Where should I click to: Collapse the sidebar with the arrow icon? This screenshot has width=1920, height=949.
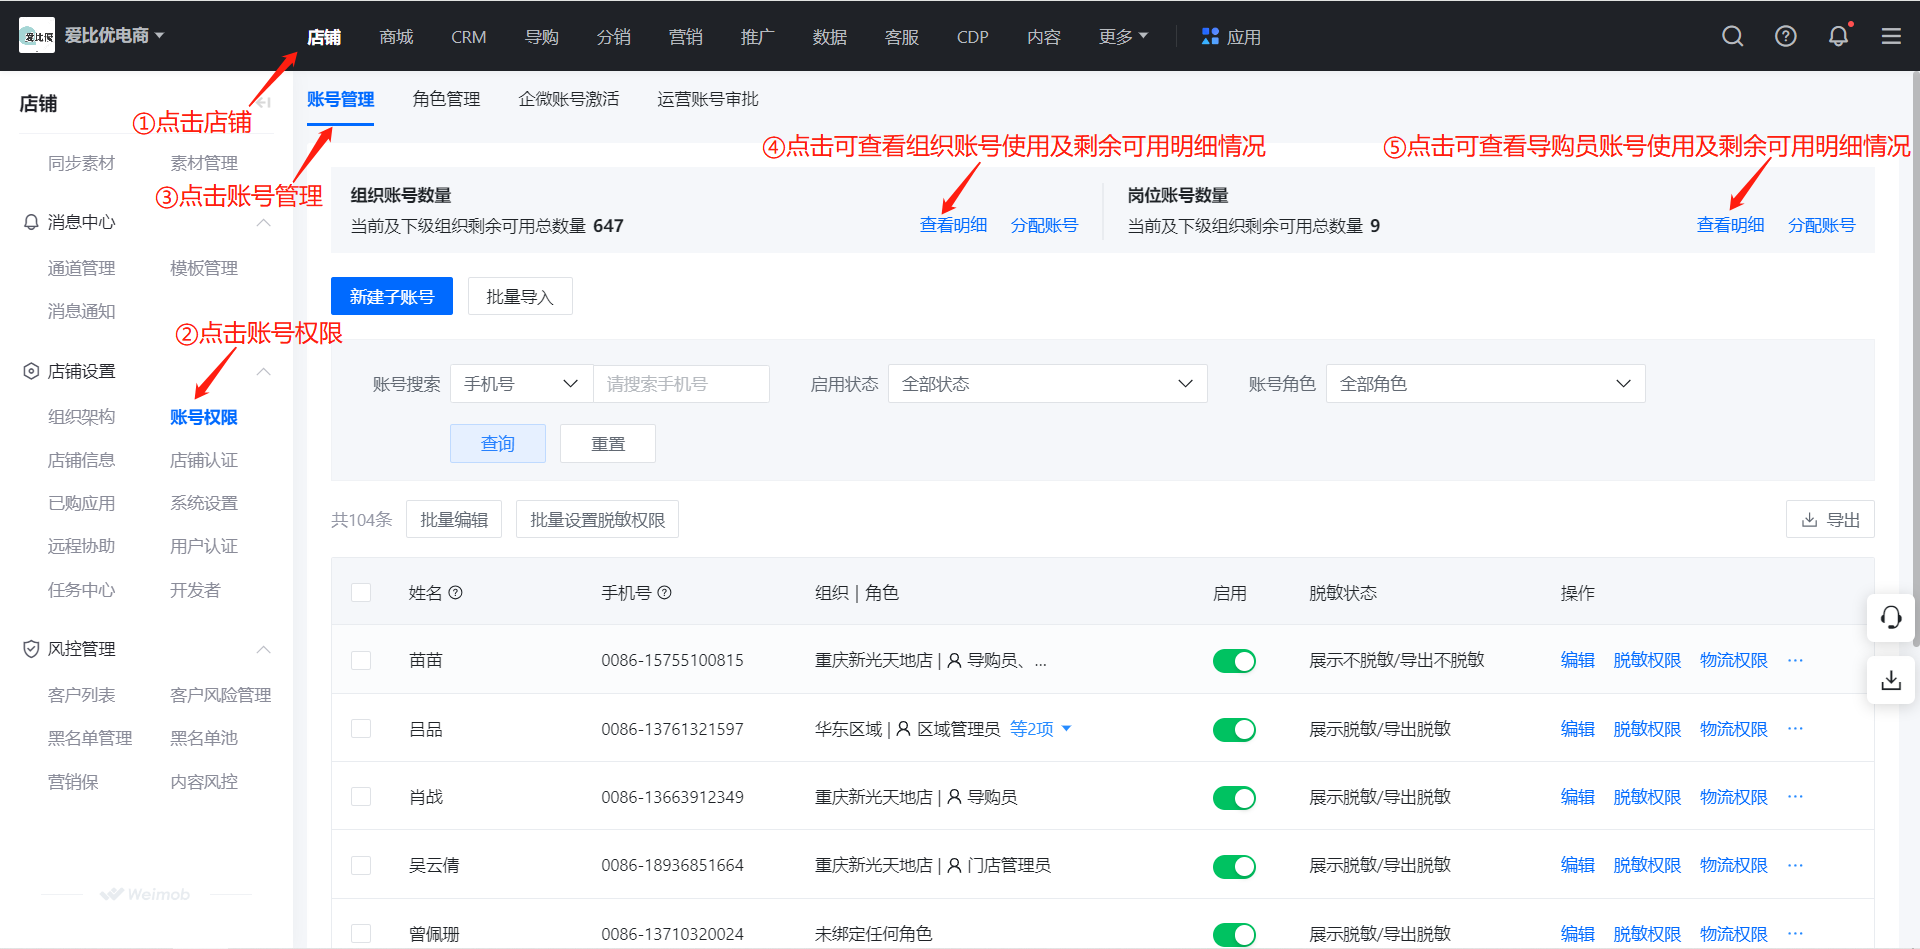(263, 103)
